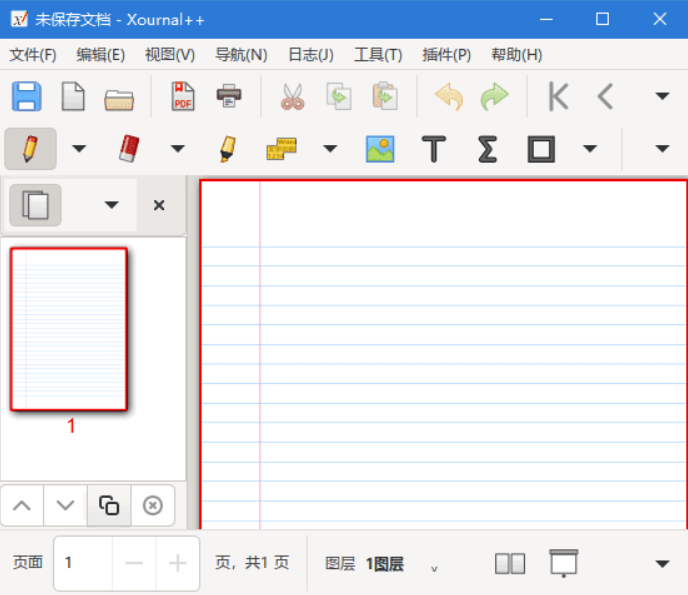The width and height of the screenshot is (688, 595).
Task: Open the sidebar view selector dropdown
Action: (111, 204)
